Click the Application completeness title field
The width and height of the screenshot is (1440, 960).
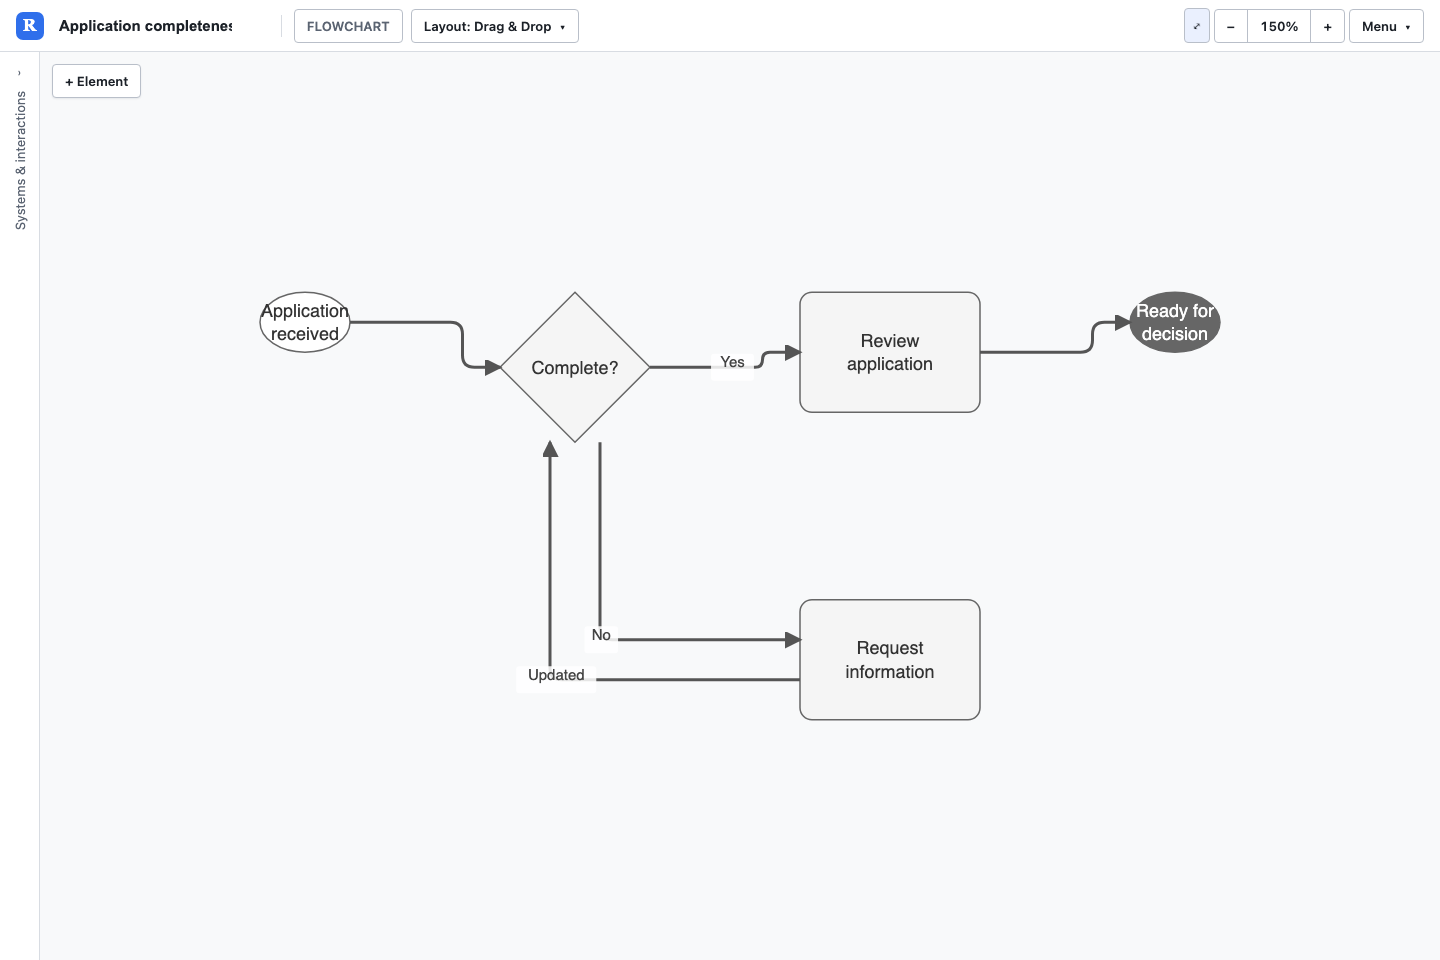pos(146,26)
